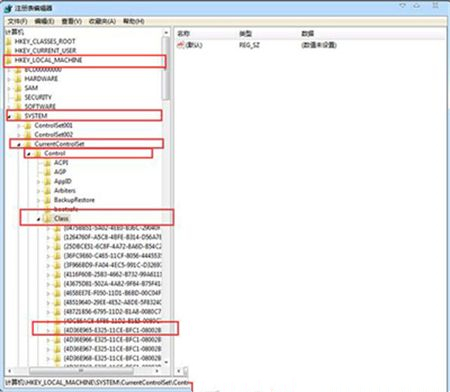This screenshot has width=450, height=392.
Task: Collapse the Control key
Action: 29,154
